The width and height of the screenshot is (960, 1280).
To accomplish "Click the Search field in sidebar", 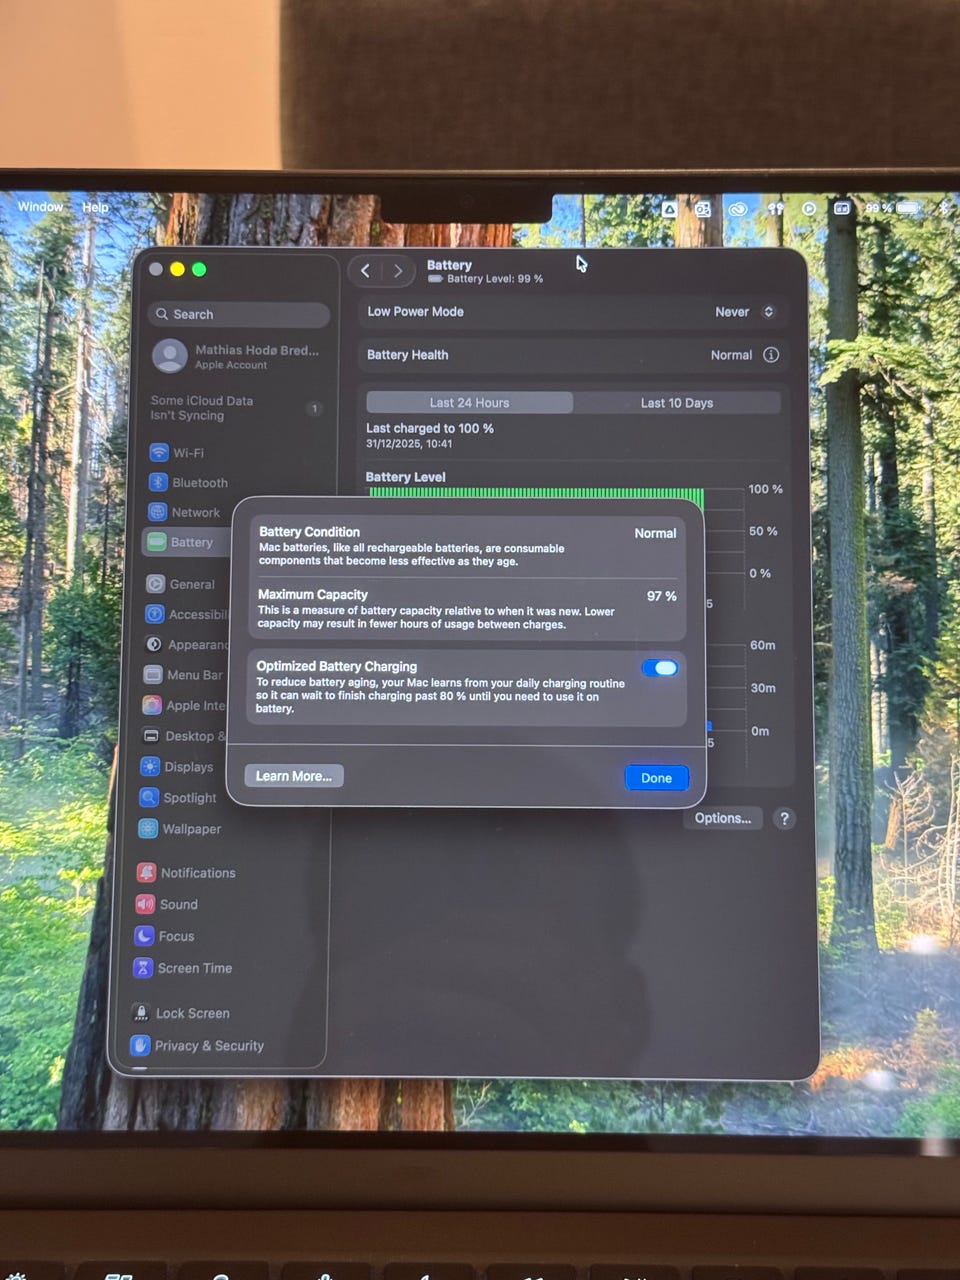I will click(240, 314).
